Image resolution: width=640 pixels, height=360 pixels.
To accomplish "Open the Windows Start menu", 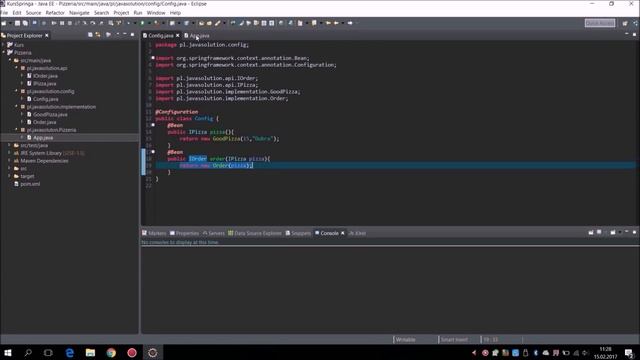I will (8, 353).
